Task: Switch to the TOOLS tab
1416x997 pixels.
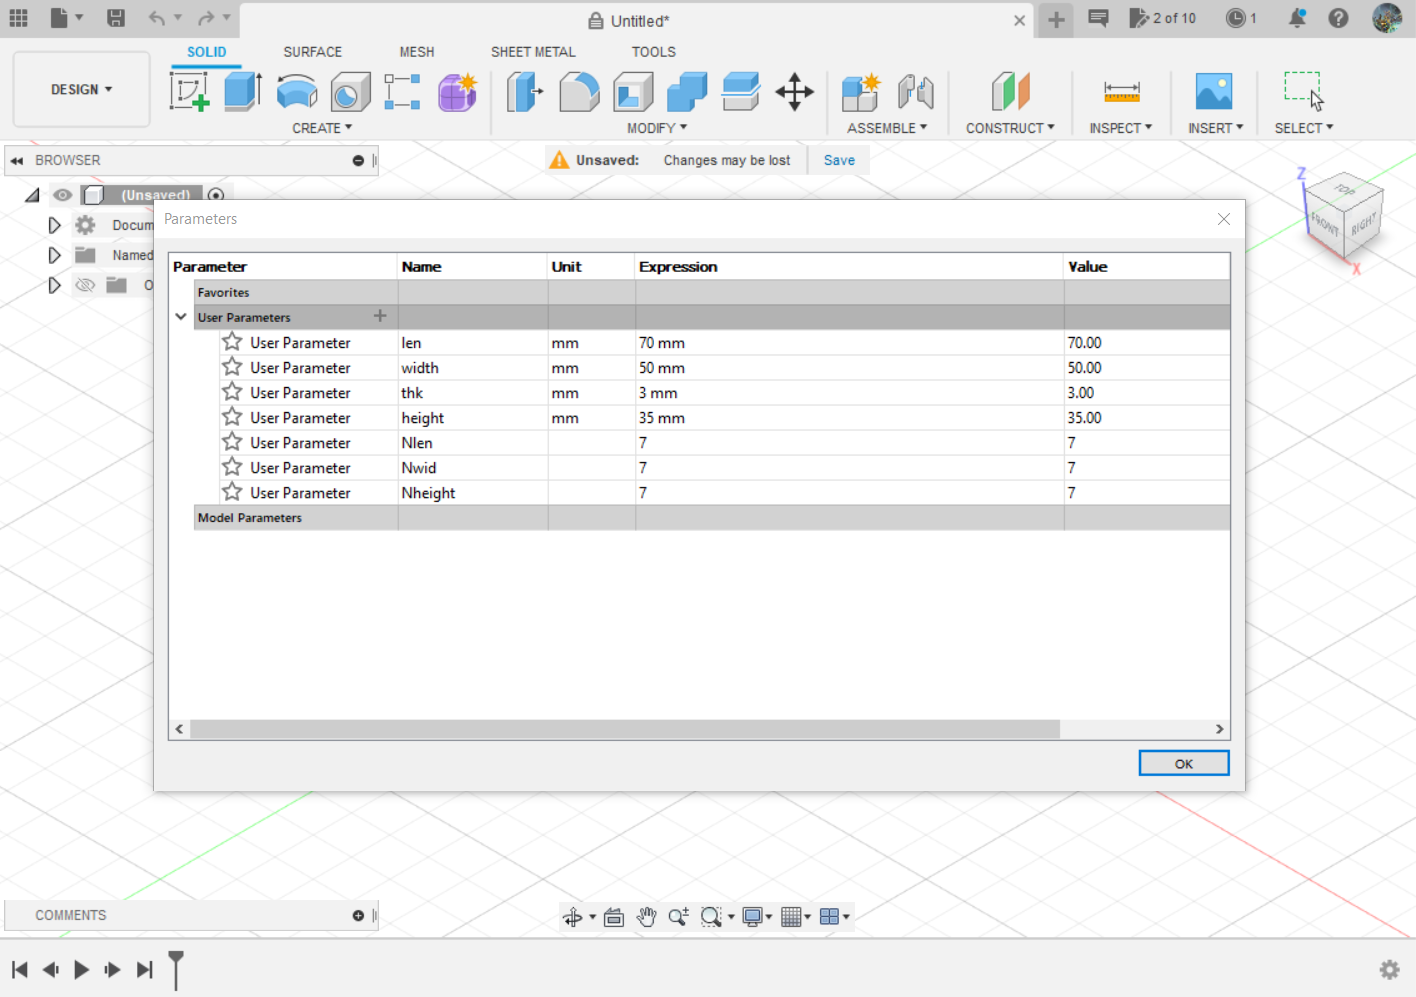Action: pyautogui.click(x=653, y=52)
